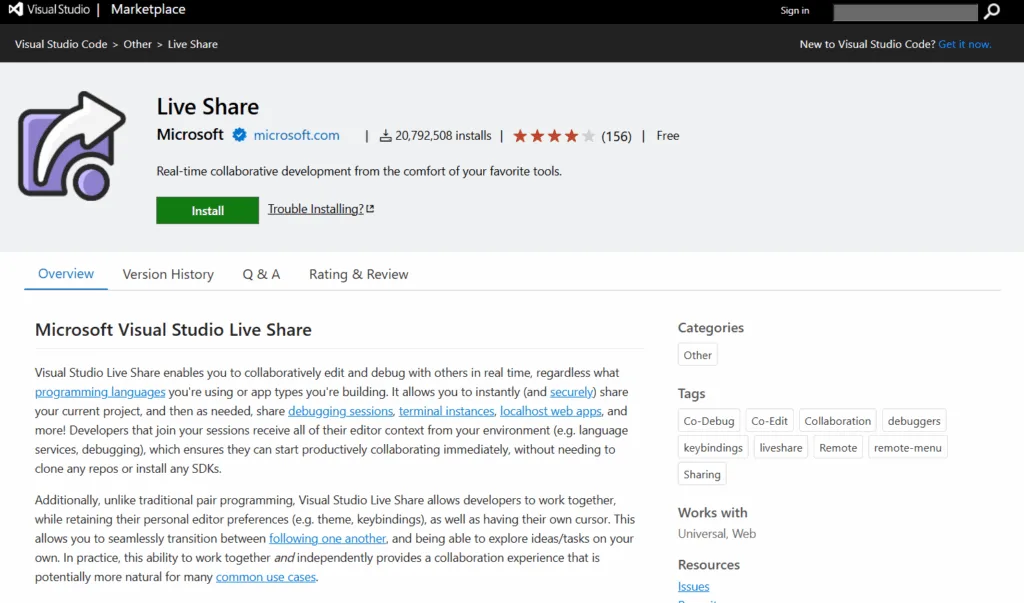Click the 20,792,508 installs text

coord(443,136)
